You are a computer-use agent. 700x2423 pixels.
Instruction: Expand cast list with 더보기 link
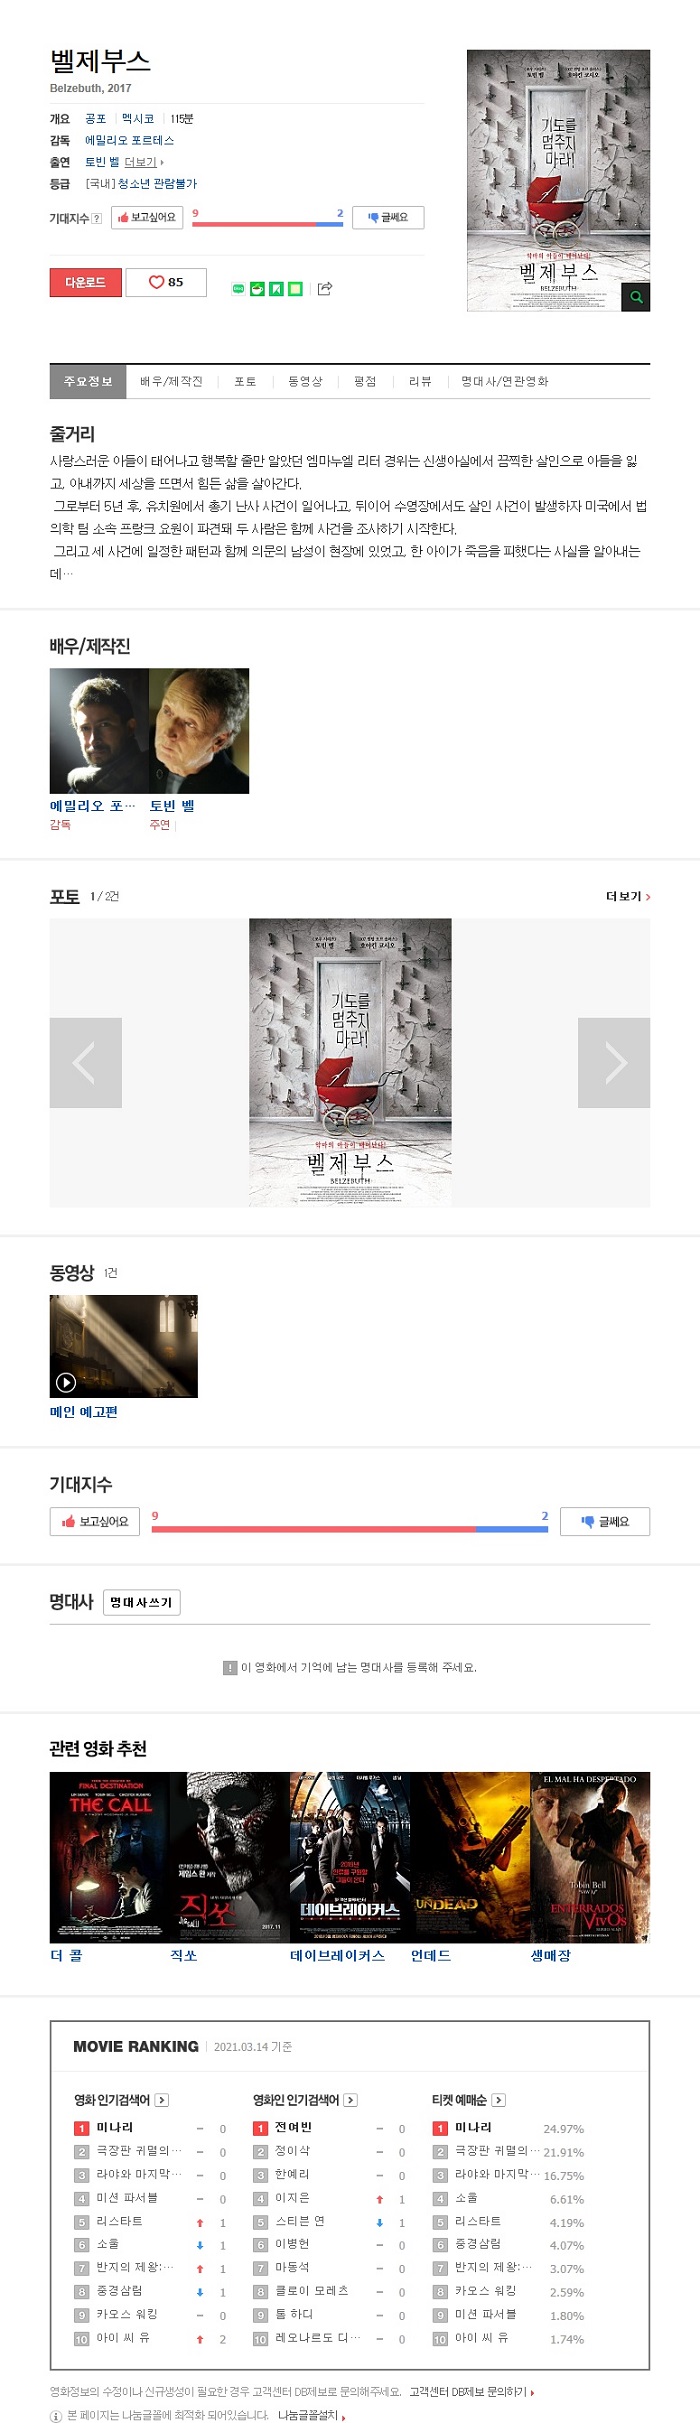coord(144,162)
